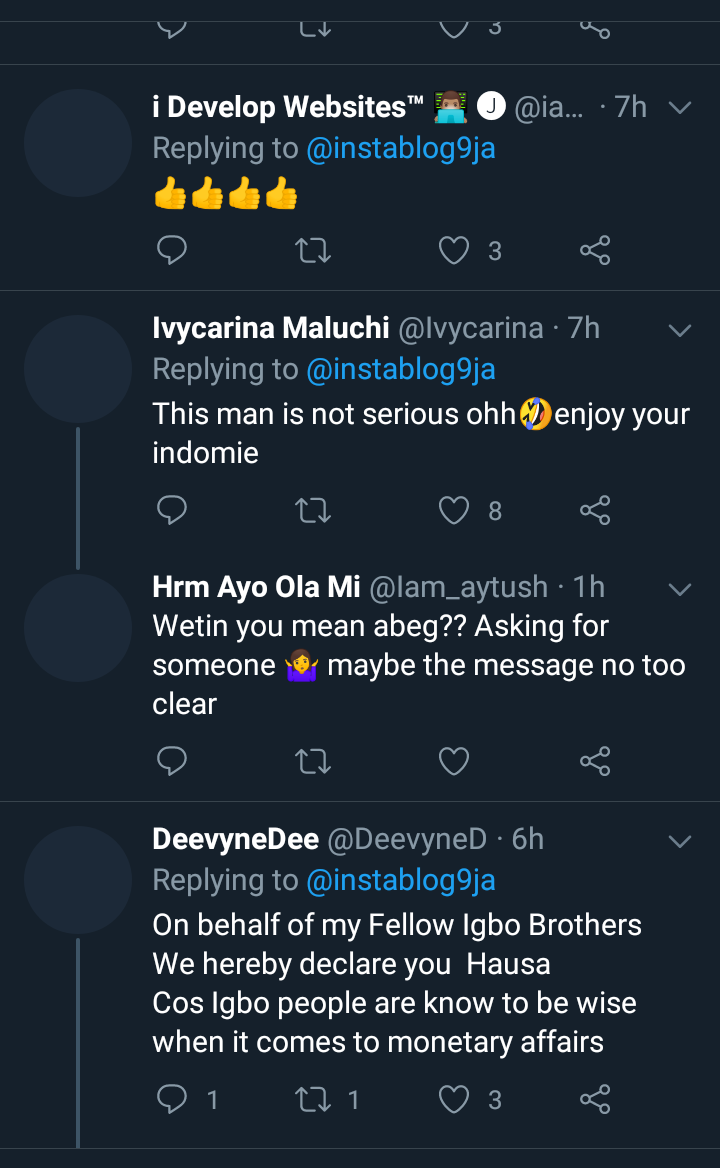Image resolution: width=720 pixels, height=1168 pixels.
Task: Reply to Hrm Ayo Ola Mi's tweet
Action: click(x=172, y=762)
